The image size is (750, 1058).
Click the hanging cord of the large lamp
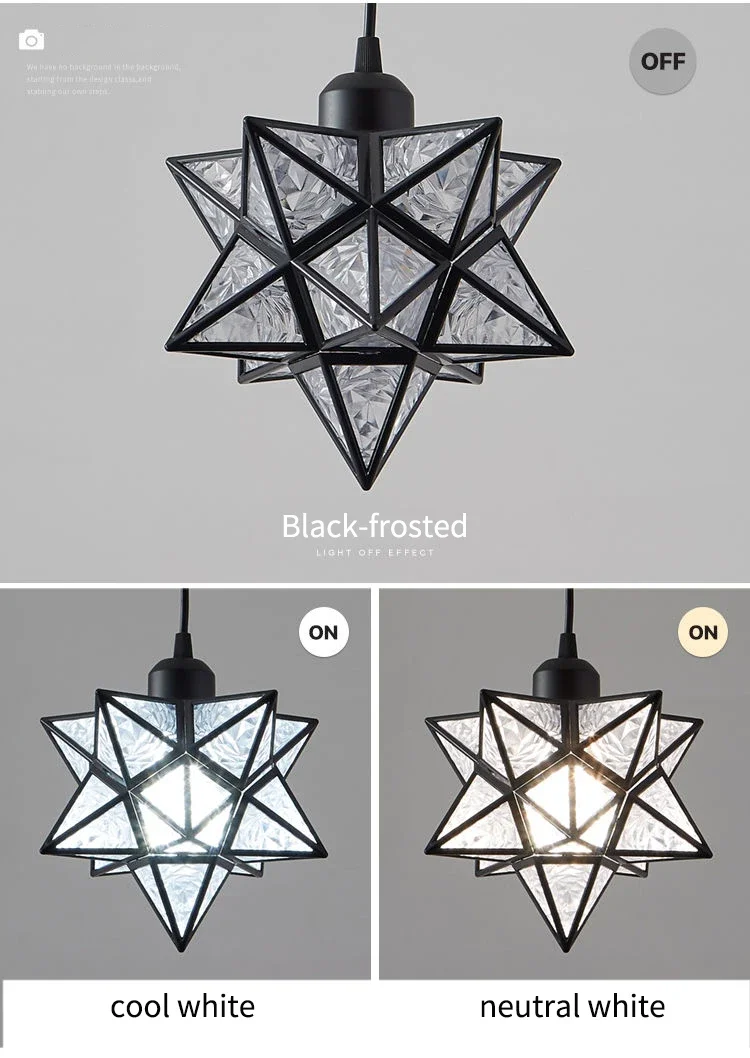tap(368, 20)
